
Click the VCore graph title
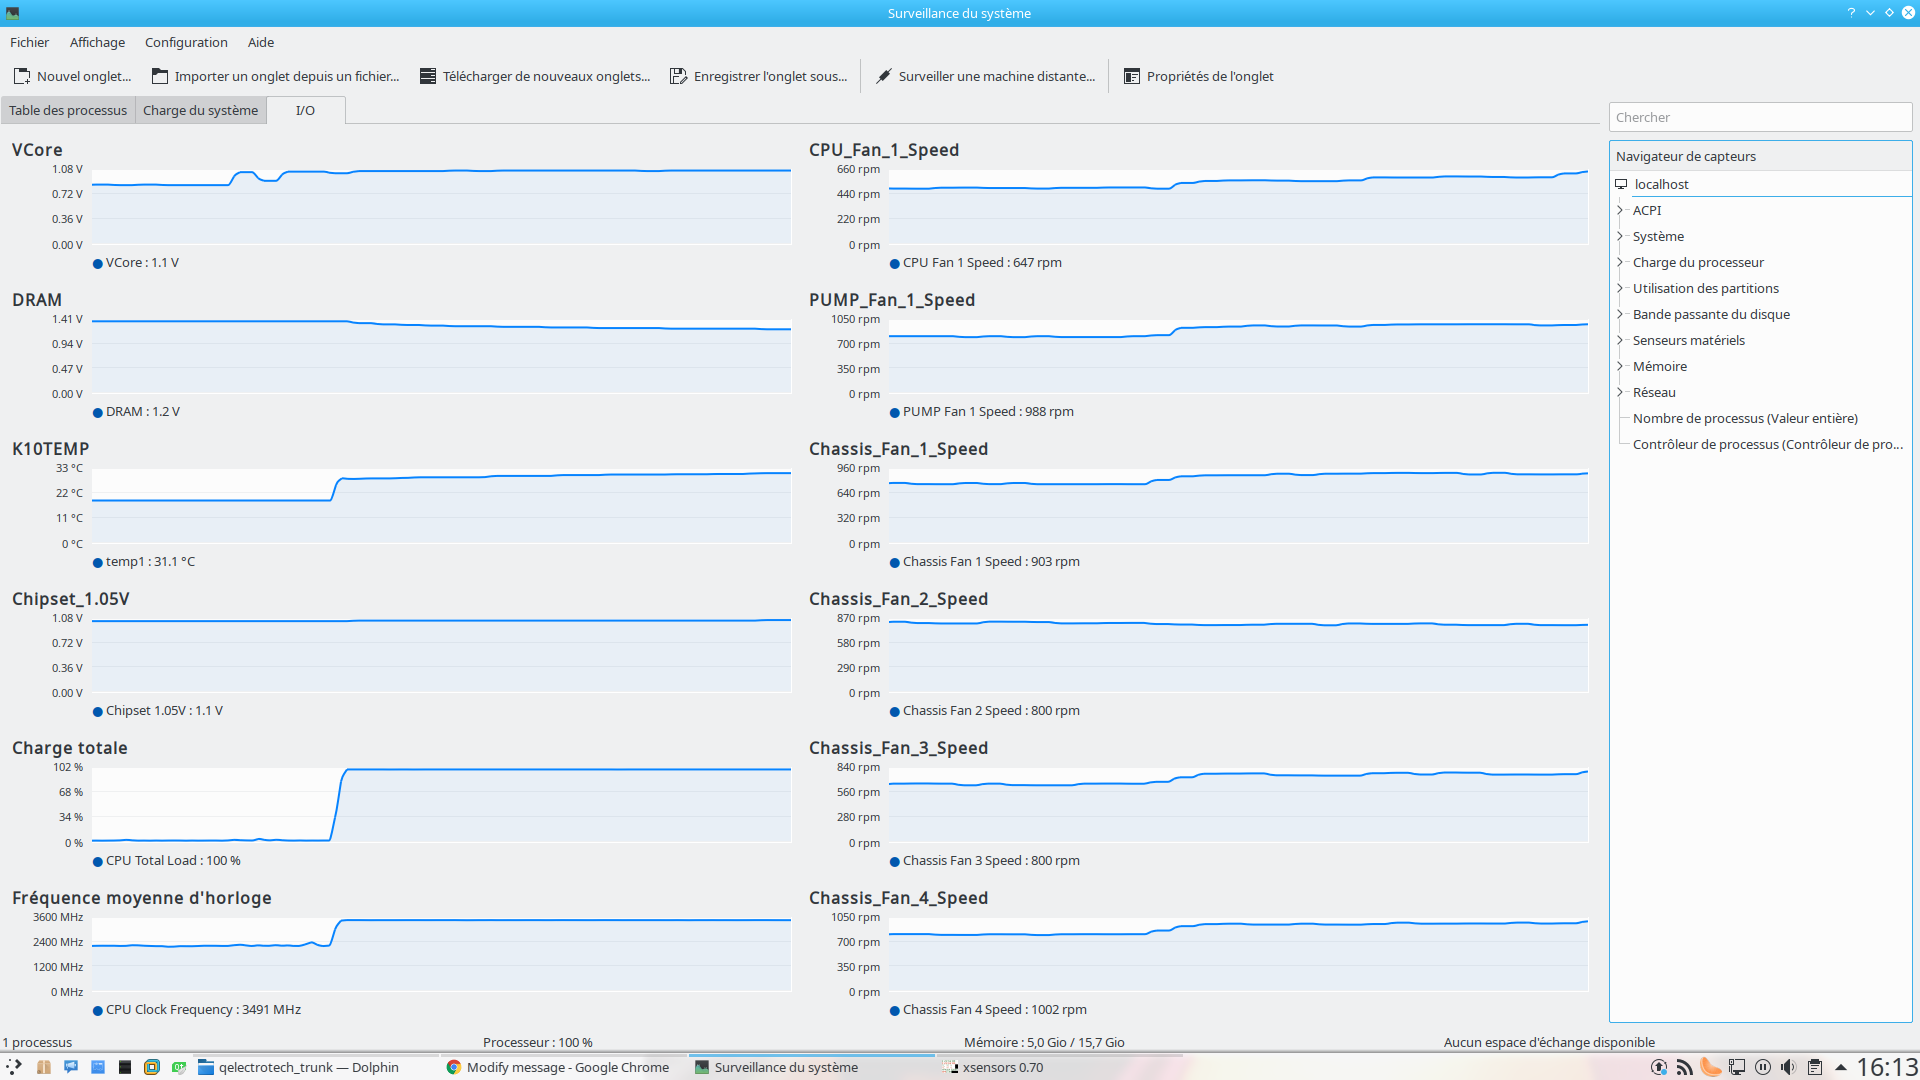point(37,150)
